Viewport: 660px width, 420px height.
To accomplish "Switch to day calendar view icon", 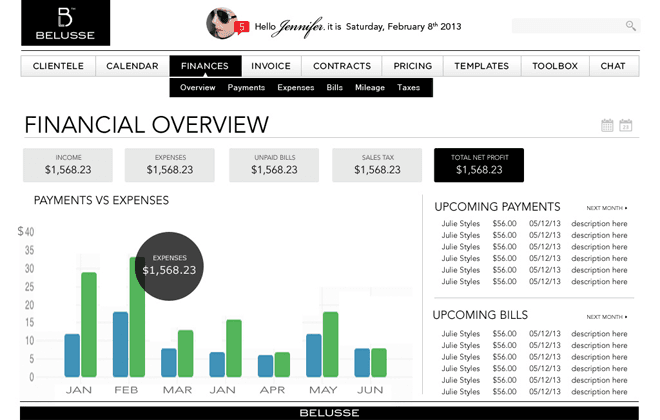I will (x=625, y=125).
